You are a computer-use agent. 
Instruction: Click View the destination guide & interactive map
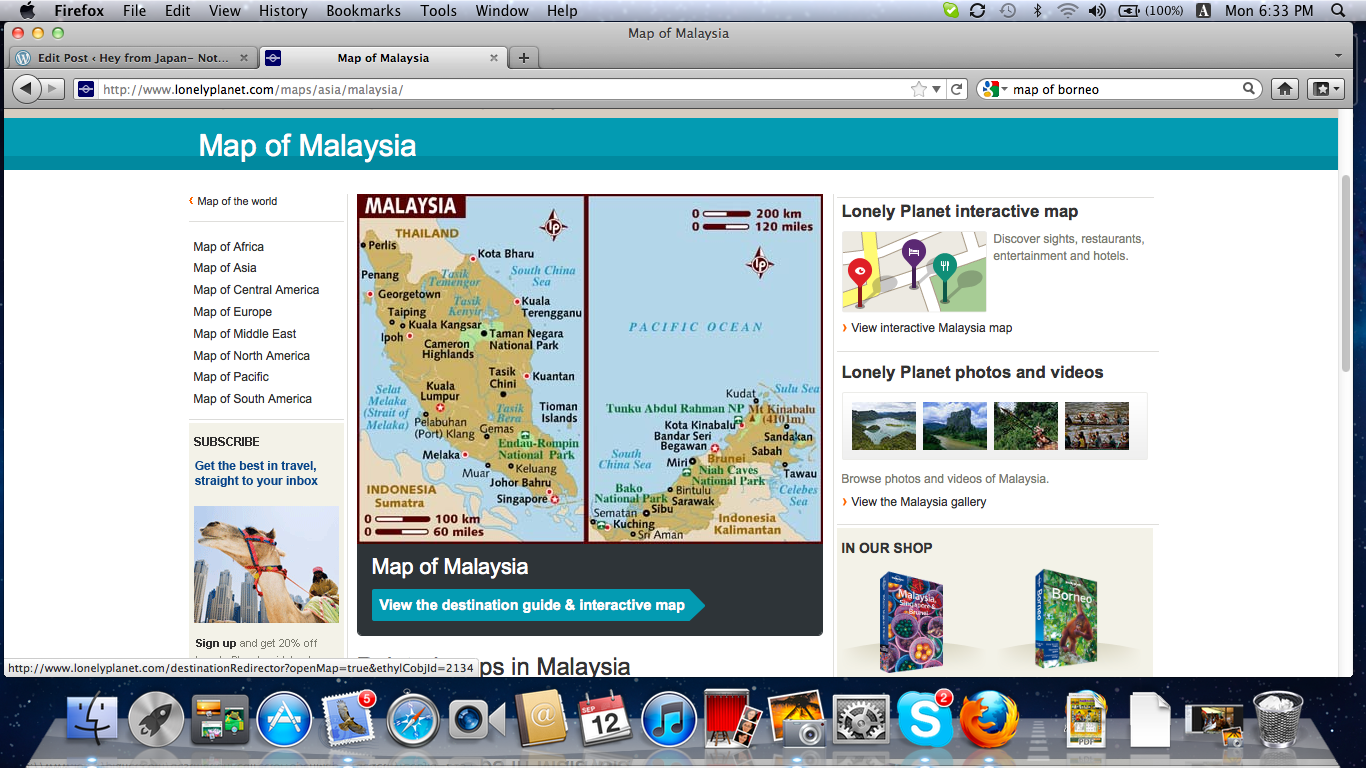point(532,605)
